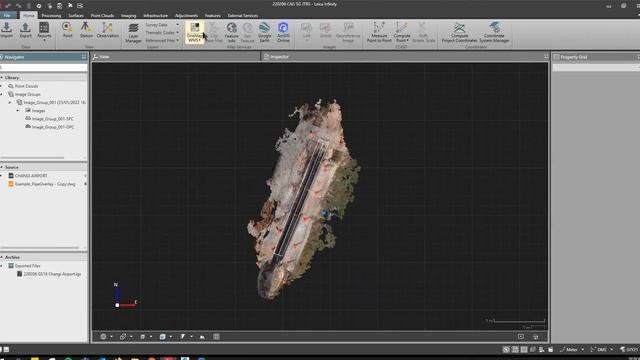Viewport: 640px width, 360px height.
Task: Open the Referenced Files dropdown
Action: pos(162,40)
